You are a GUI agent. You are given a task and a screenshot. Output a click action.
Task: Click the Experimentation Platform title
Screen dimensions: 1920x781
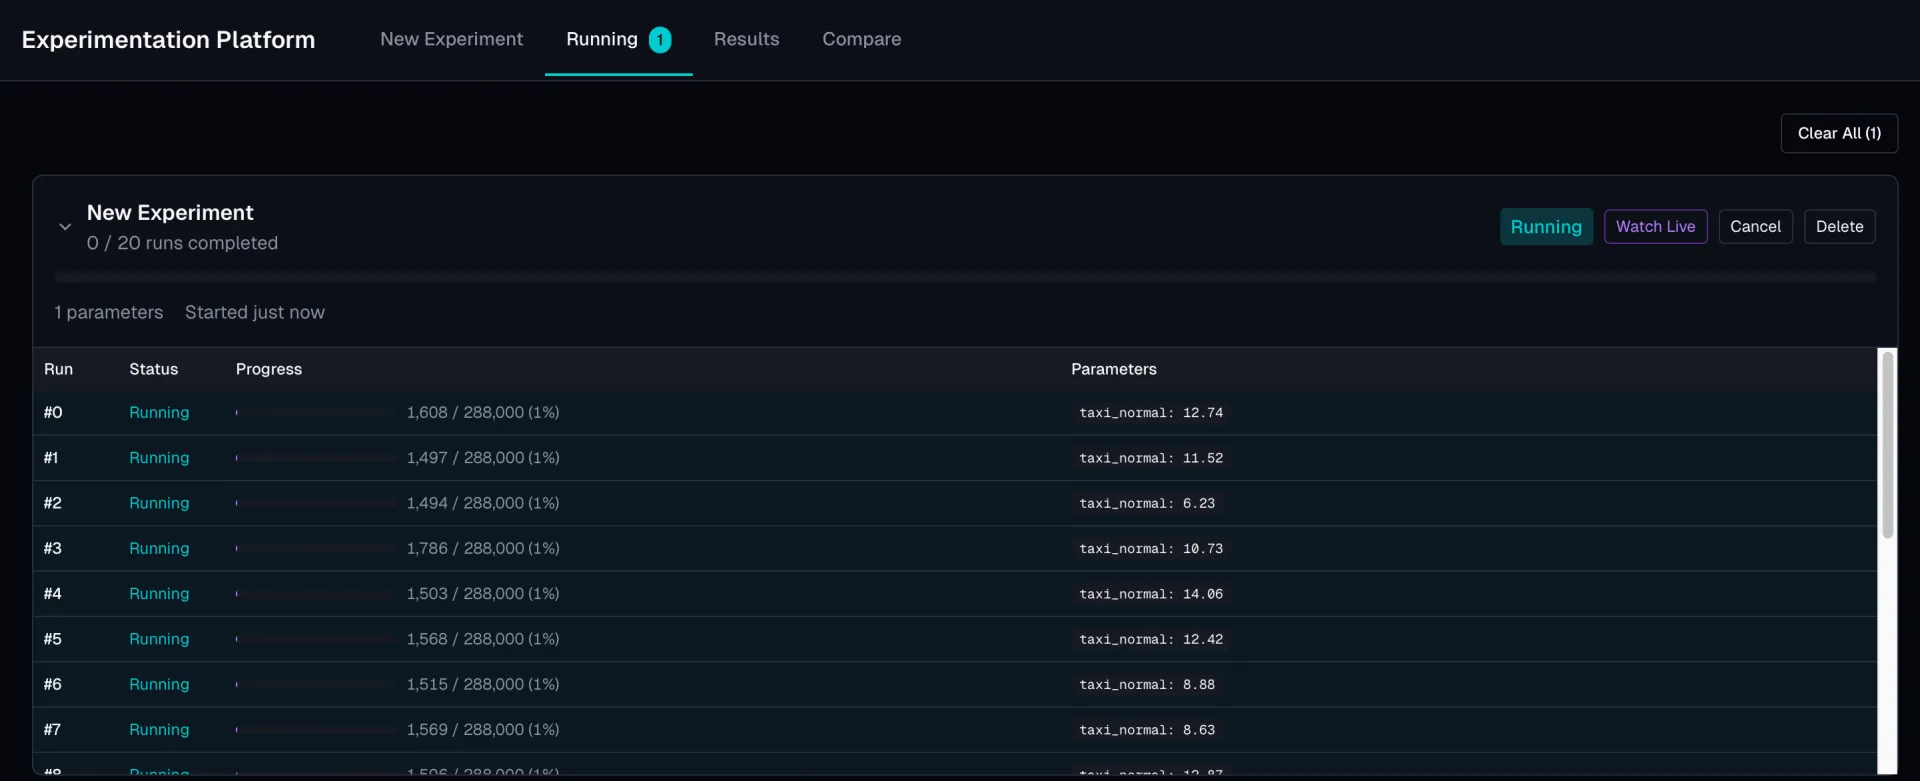pyautogui.click(x=168, y=40)
